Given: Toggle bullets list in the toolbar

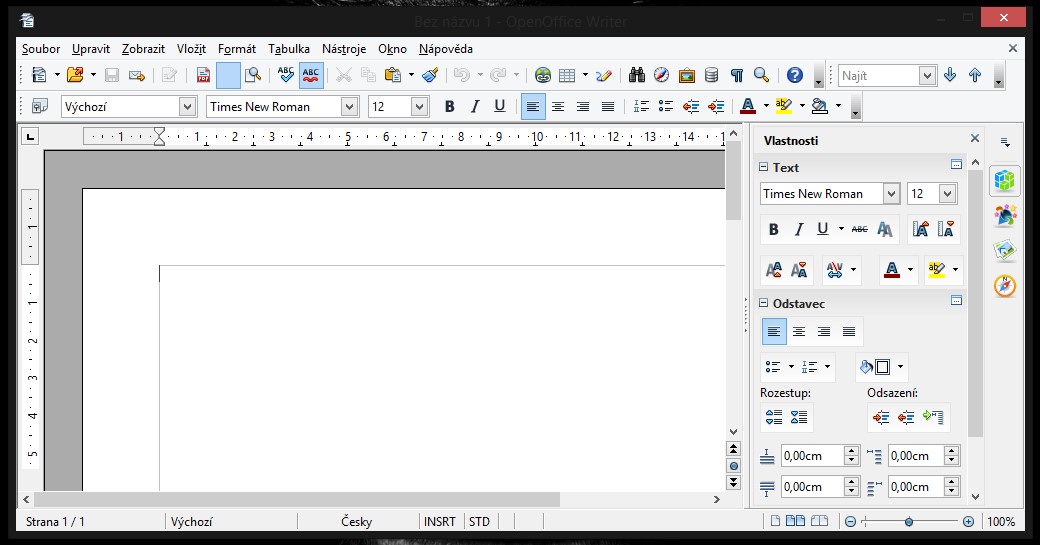Looking at the screenshot, I should point(666,106).
